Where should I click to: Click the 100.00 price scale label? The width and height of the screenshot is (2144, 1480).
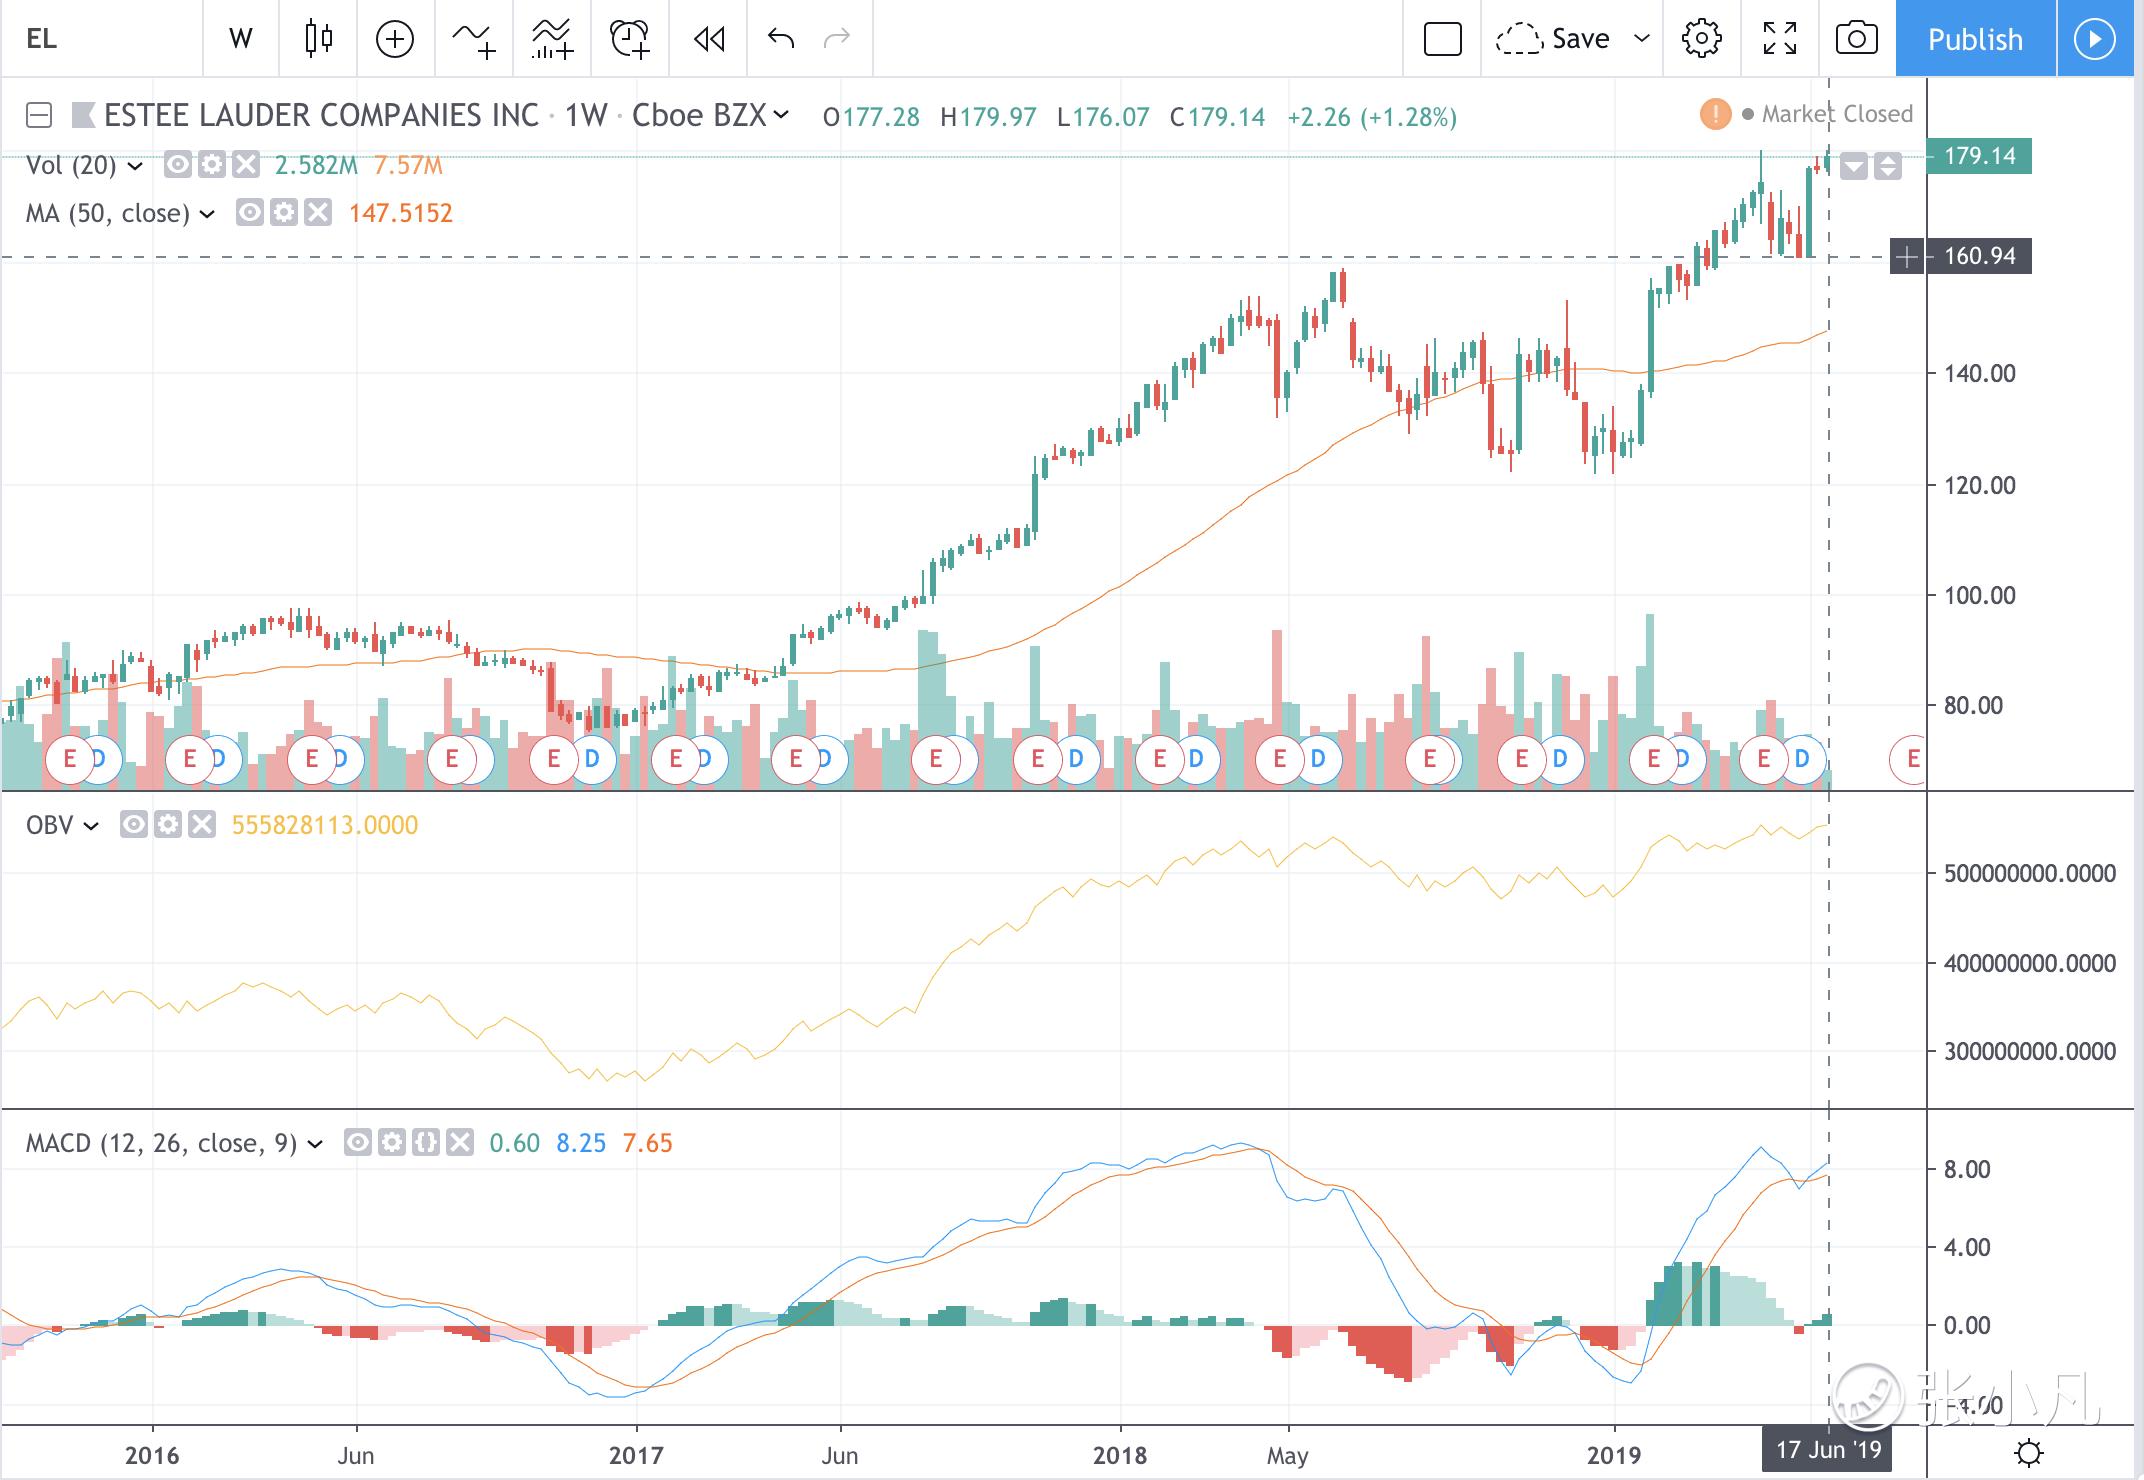point(1979,596)
